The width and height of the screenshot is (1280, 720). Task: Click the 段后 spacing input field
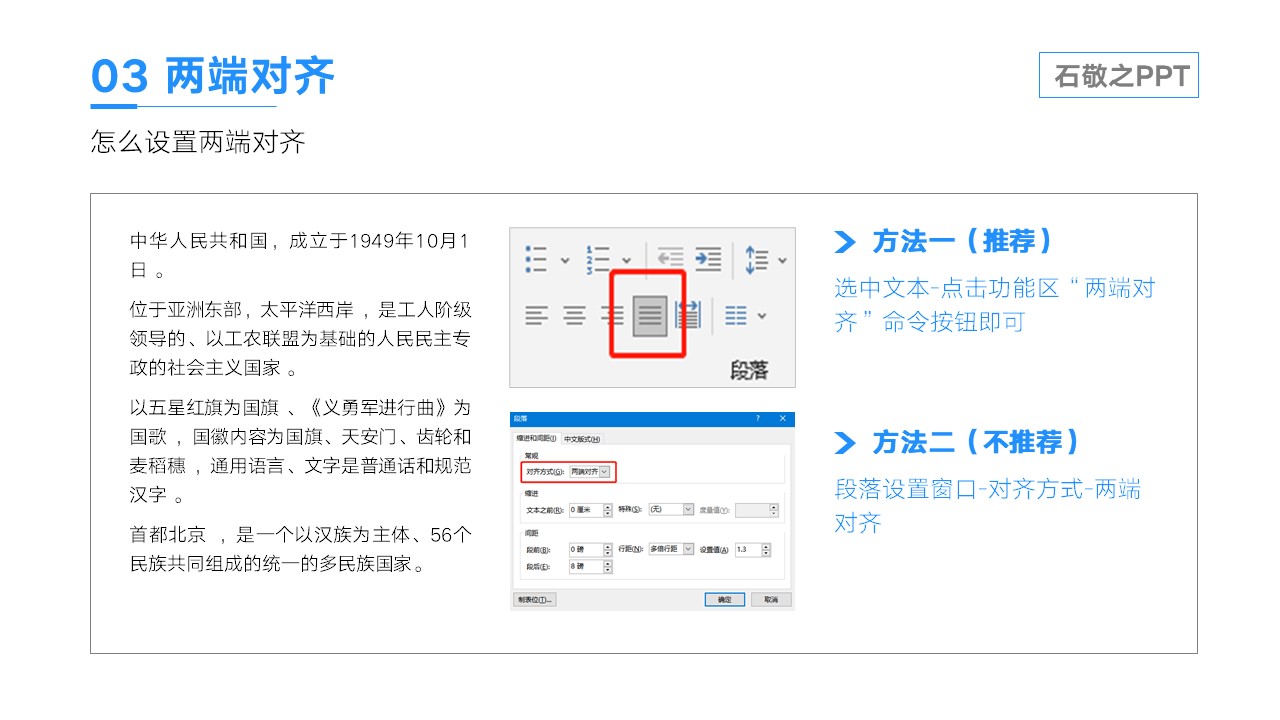click(586, 566)
